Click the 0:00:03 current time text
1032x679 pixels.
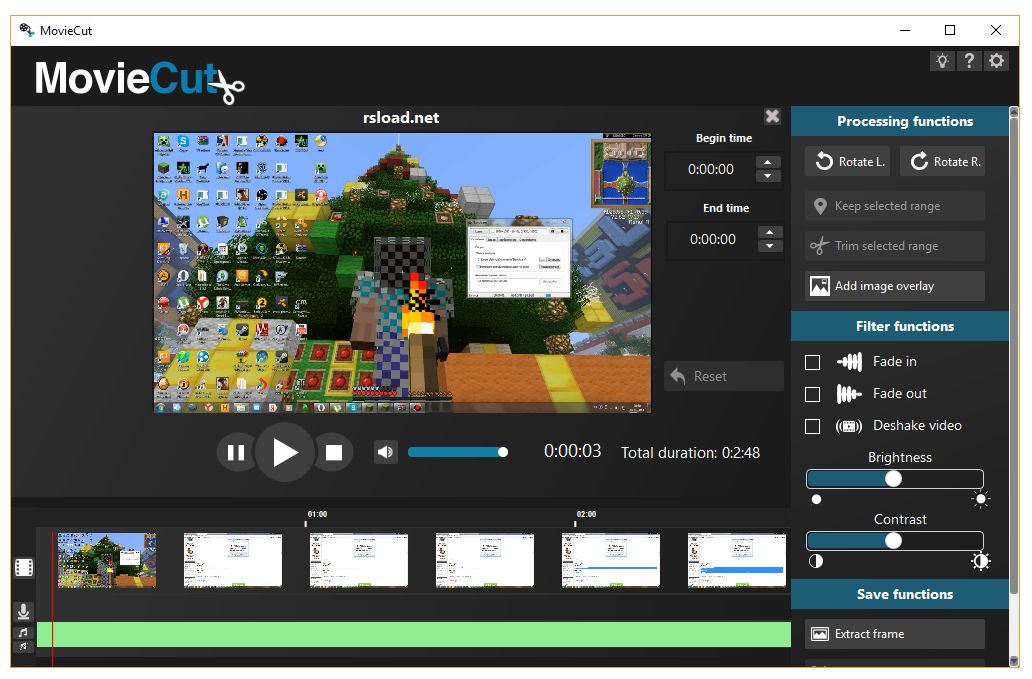(573, 451)
